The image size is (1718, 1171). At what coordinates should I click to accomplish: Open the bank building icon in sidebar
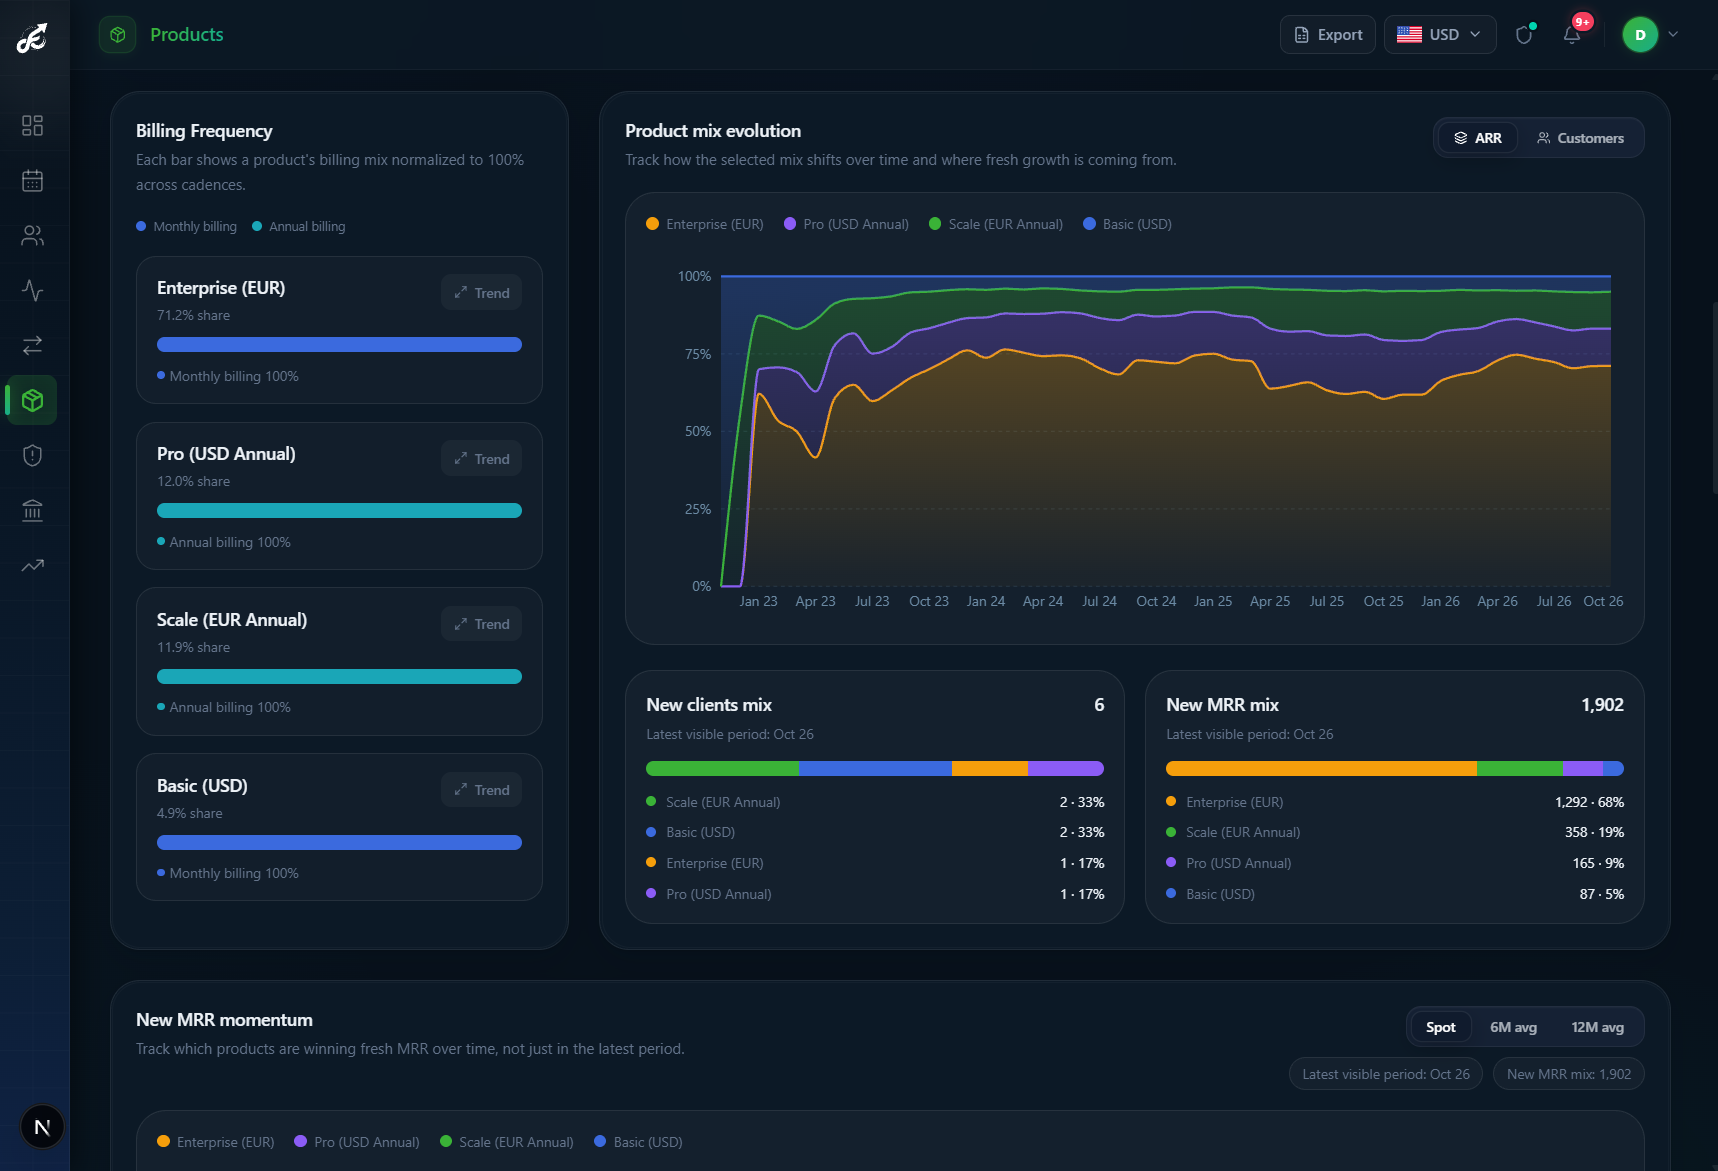[x=32, y=510]
